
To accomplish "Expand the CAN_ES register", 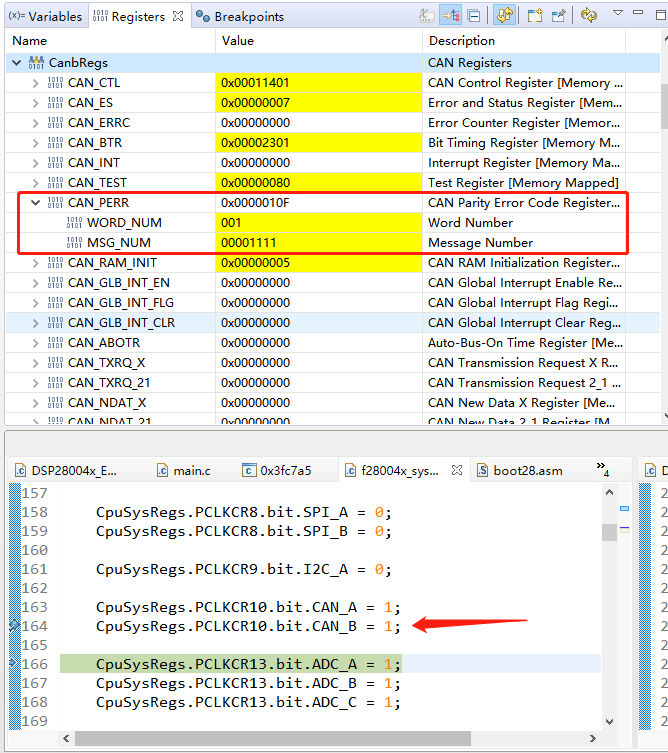I will point(35,103).
